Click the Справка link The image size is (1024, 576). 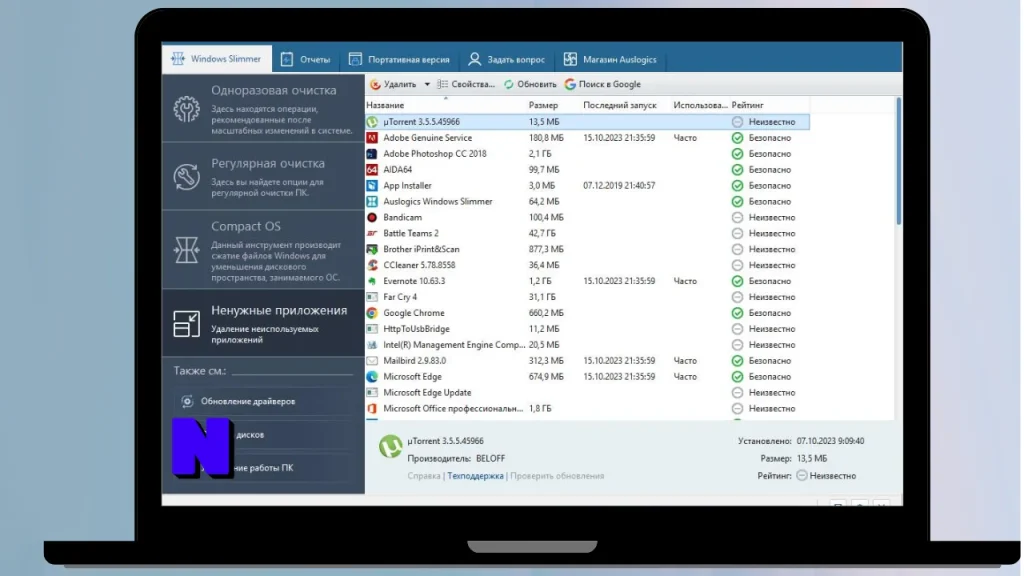coord(424,476)
